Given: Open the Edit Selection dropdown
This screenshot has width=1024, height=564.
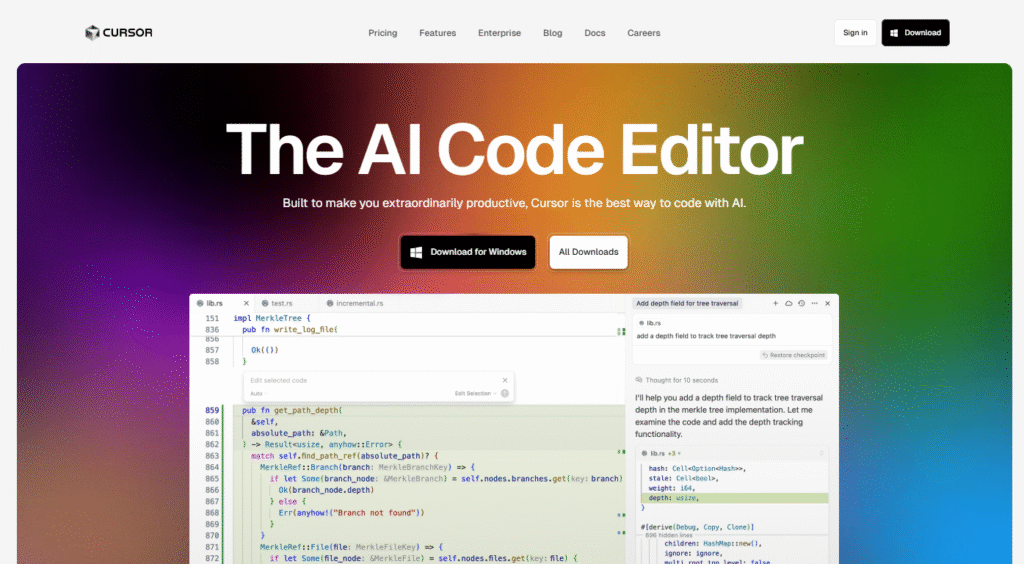Looking at the screenshot, I should tap(475, 394).
